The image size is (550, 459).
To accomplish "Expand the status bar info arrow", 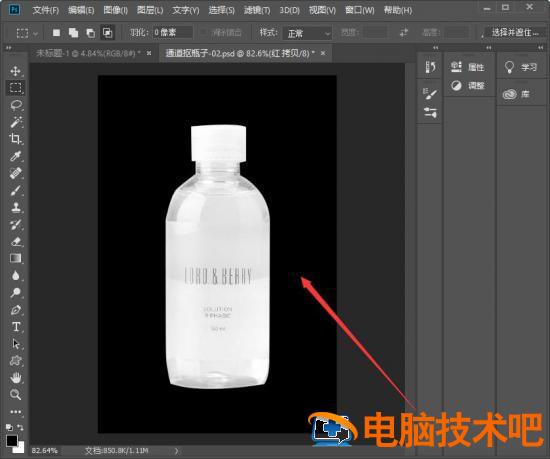I will (176, 451).
